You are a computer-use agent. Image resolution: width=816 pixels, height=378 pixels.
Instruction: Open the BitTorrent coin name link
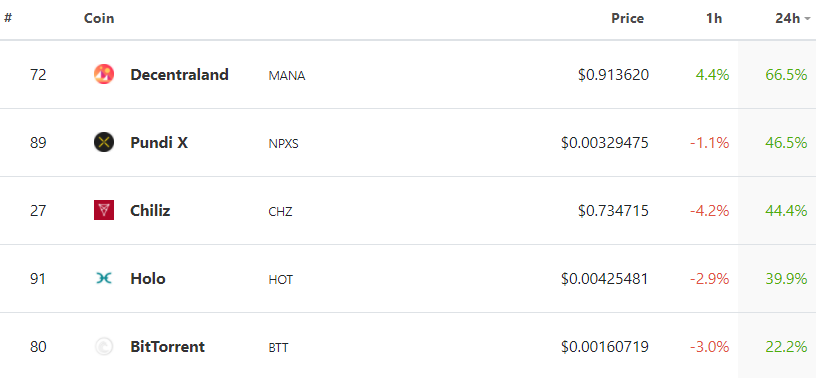167,347
